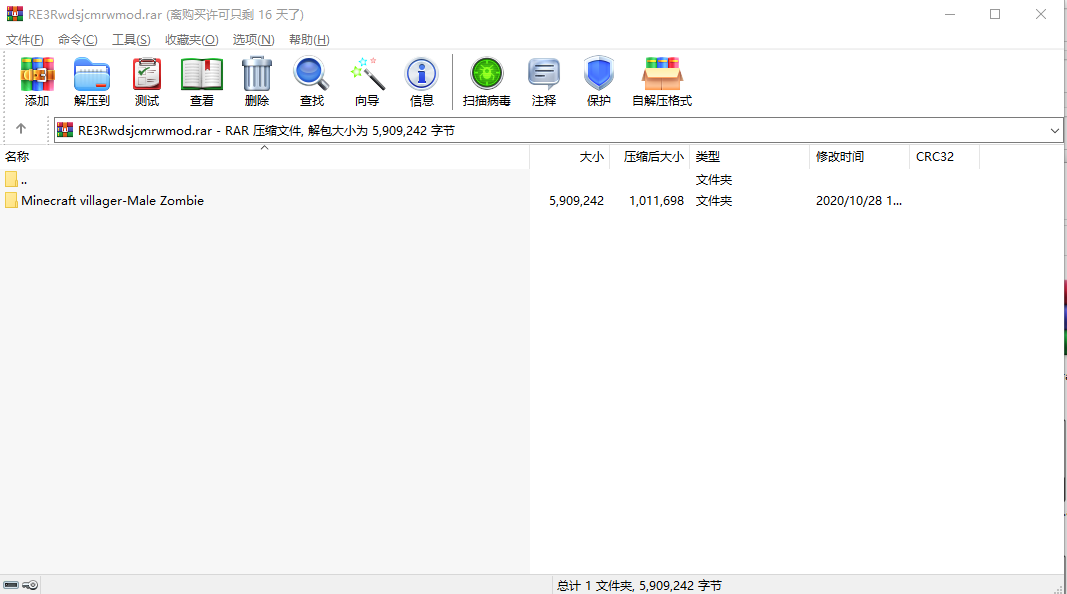Close the WinRAR window
The width and height of the screenshot is (1067, 594).
tap(1040, 14)
